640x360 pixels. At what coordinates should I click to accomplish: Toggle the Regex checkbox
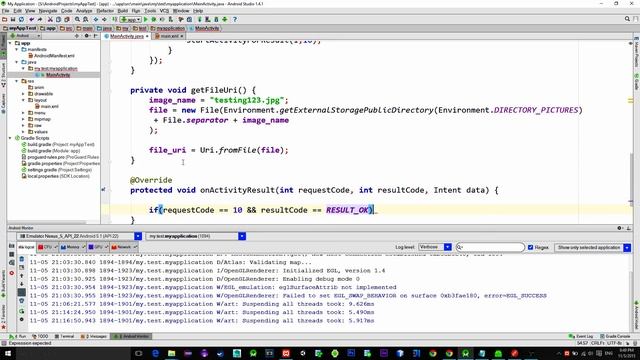click(531, 247)
